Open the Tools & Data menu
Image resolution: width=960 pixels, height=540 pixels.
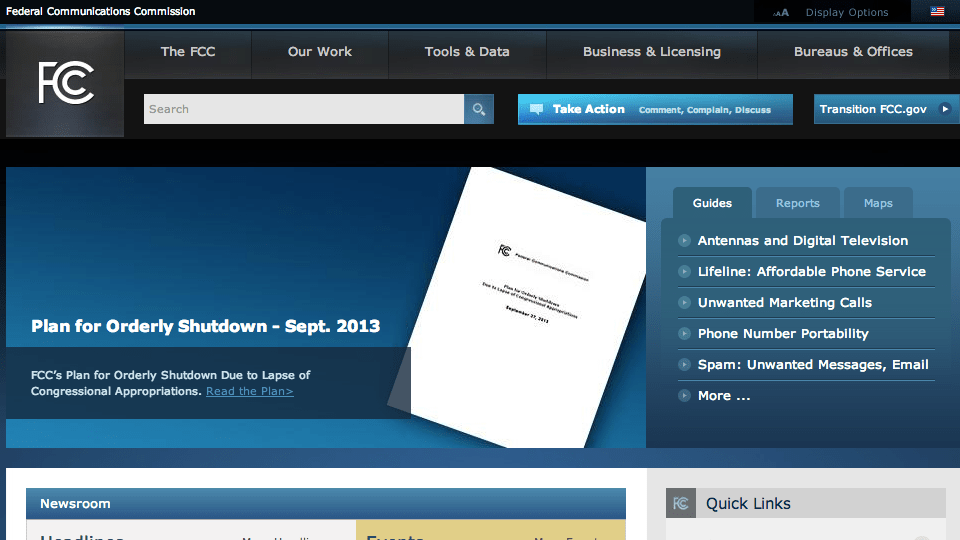467,52
